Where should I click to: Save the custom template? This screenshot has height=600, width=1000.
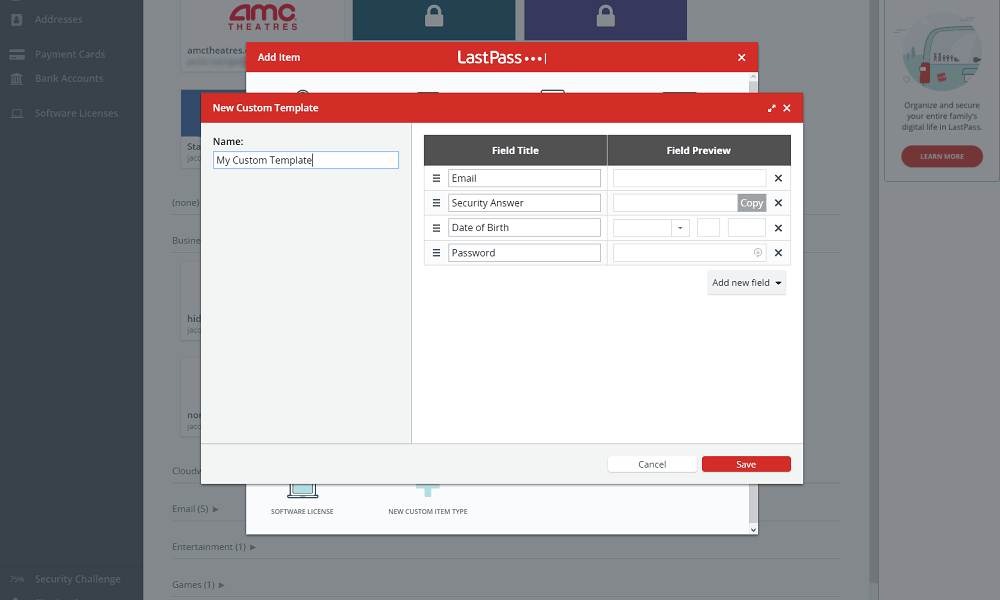pyautogui.click(x=746, y=464)
